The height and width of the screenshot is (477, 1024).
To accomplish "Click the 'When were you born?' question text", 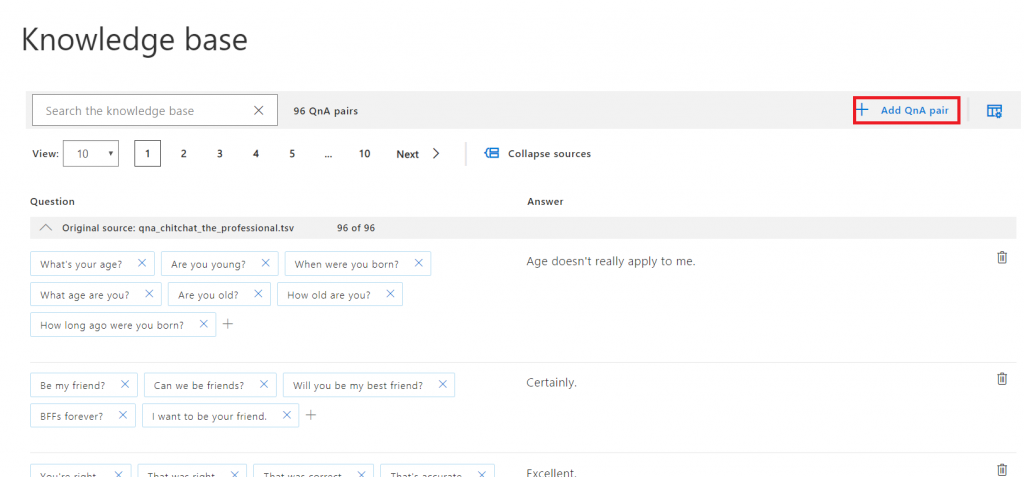I will pyautogui.click(x=347, y=265).
